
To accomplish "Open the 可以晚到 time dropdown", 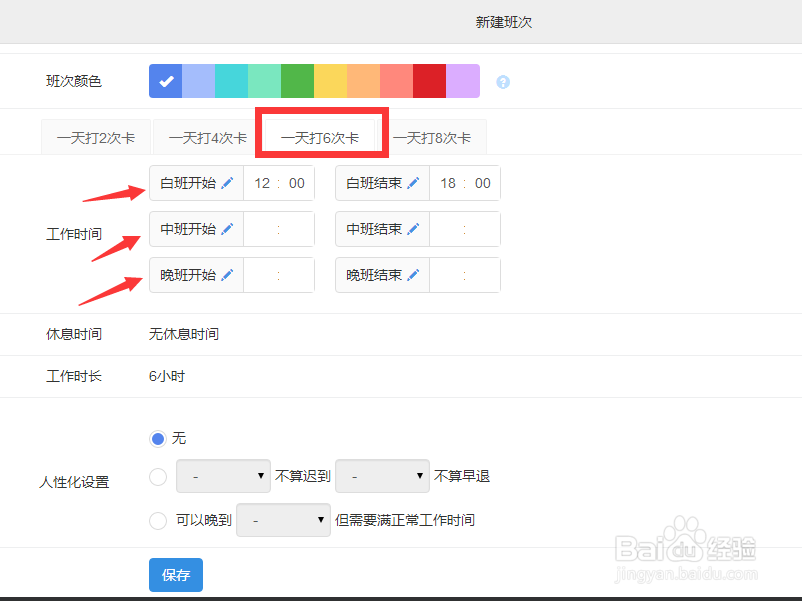I will 283,520.
